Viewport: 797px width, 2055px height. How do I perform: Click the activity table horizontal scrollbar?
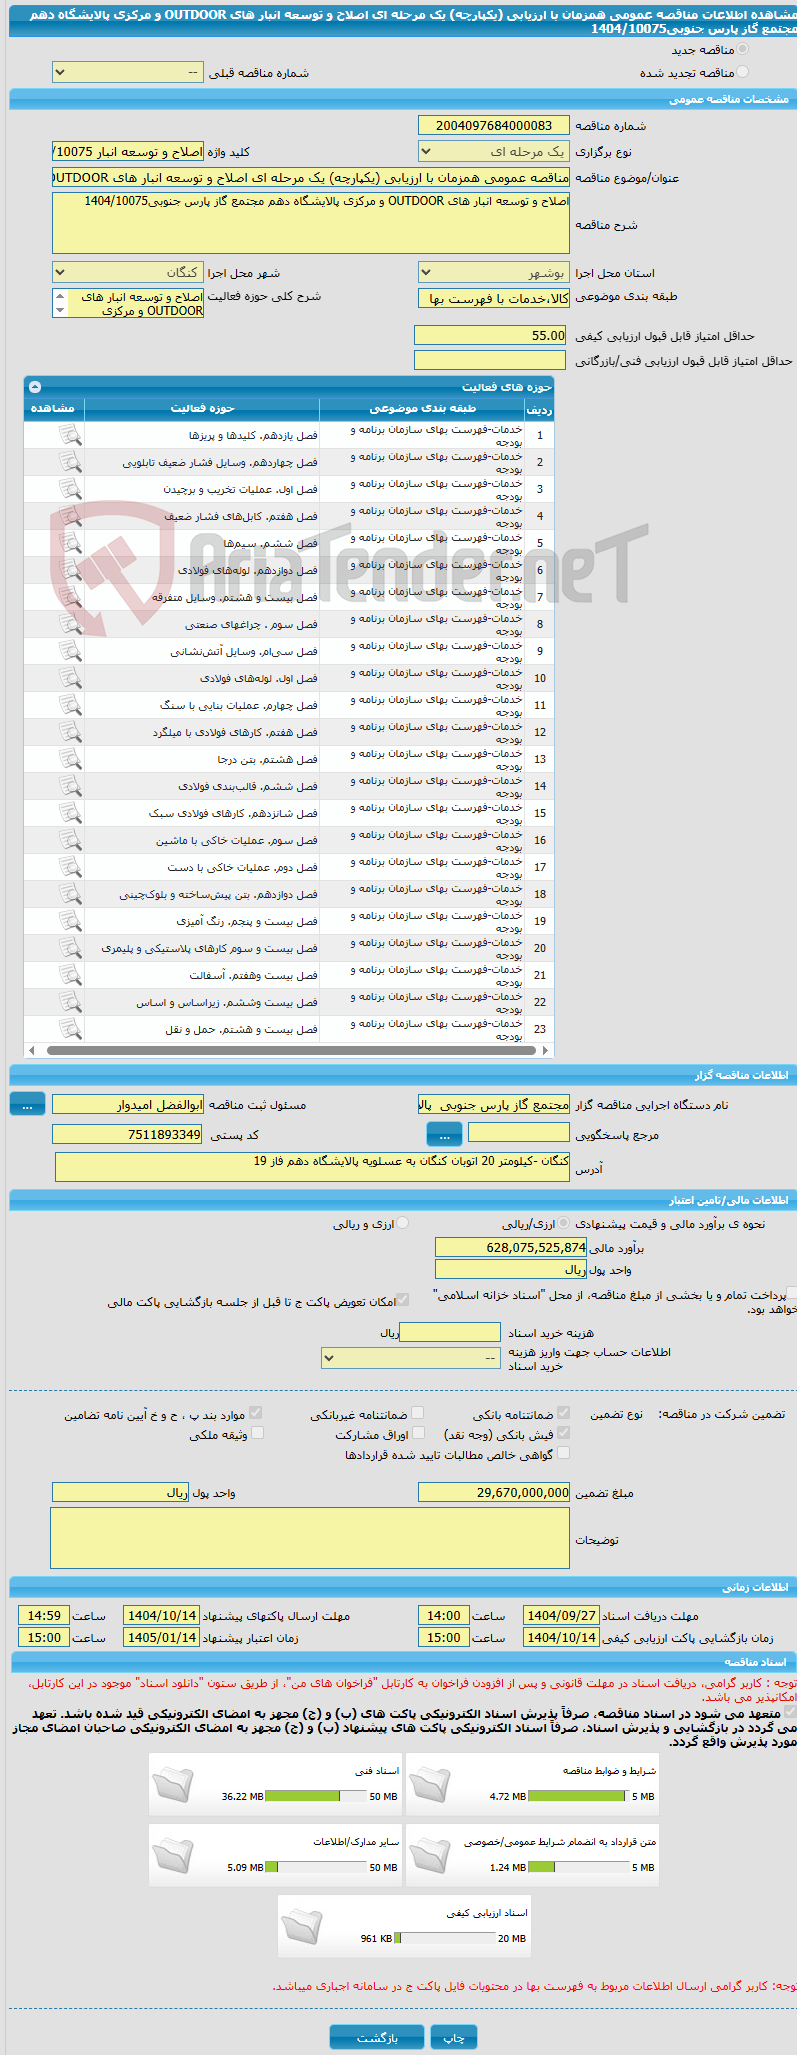289,1050
